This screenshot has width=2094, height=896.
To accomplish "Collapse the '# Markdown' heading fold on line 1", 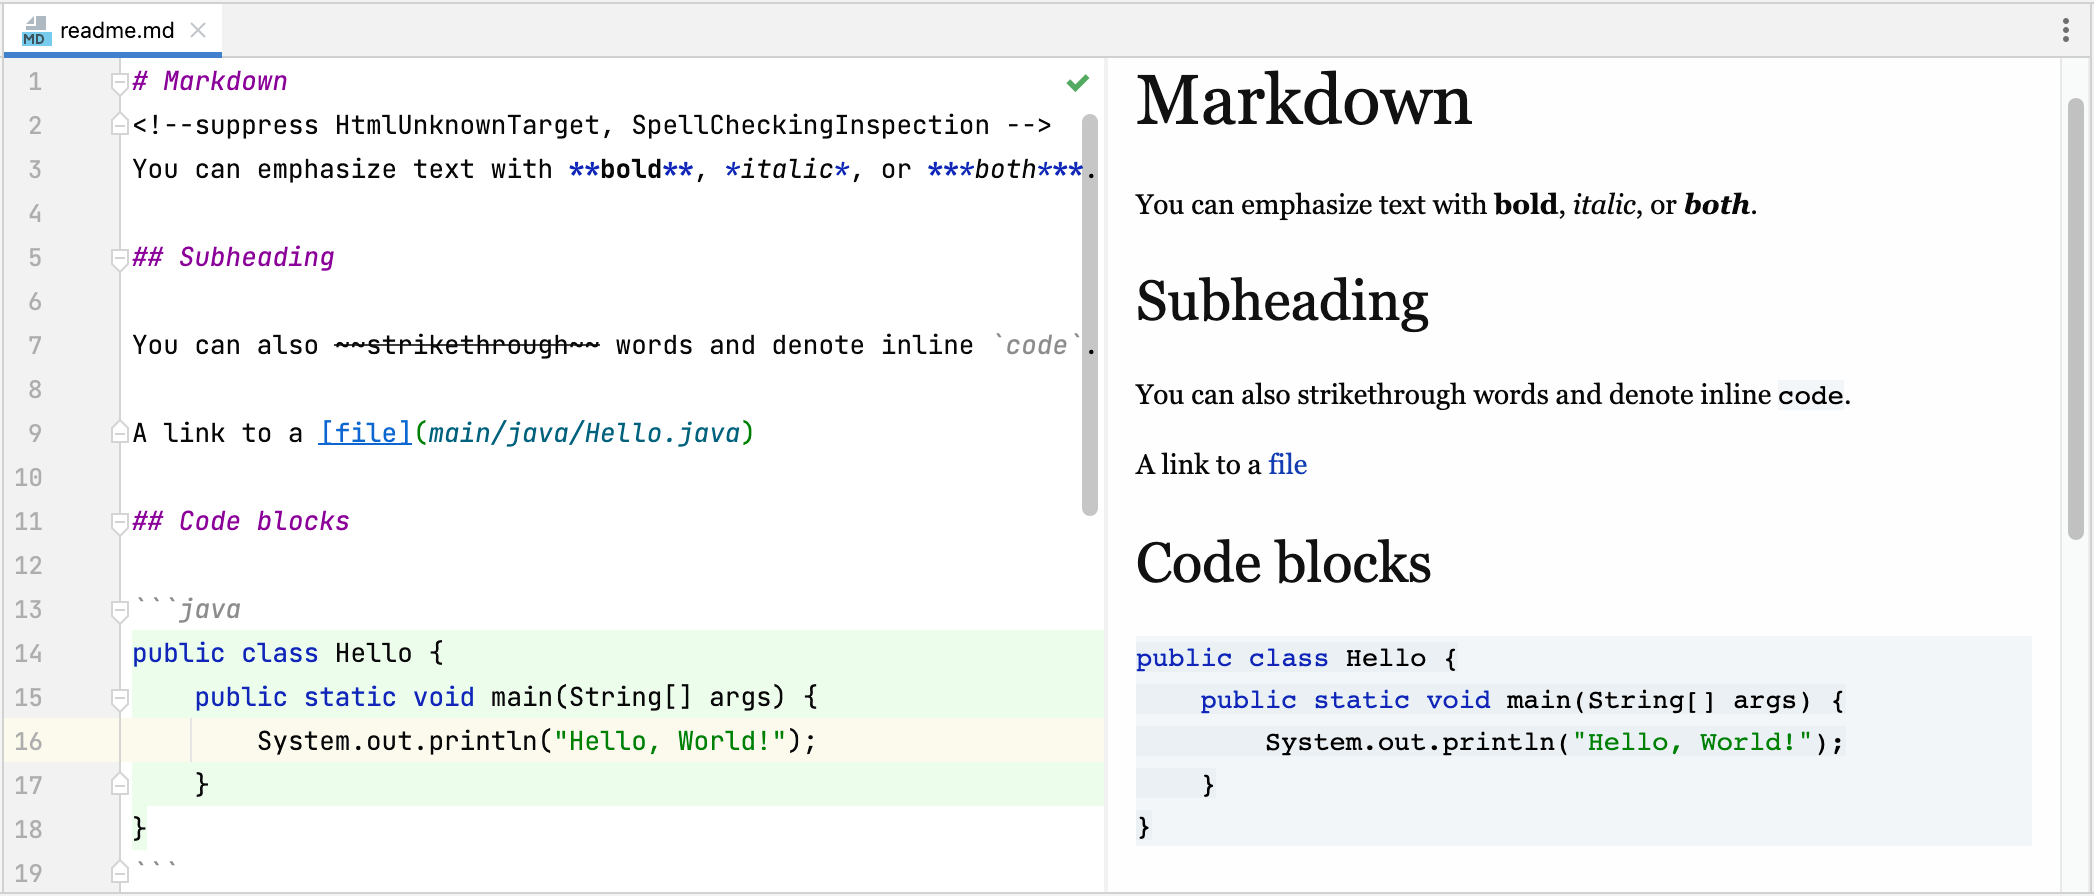I will 120,82.
